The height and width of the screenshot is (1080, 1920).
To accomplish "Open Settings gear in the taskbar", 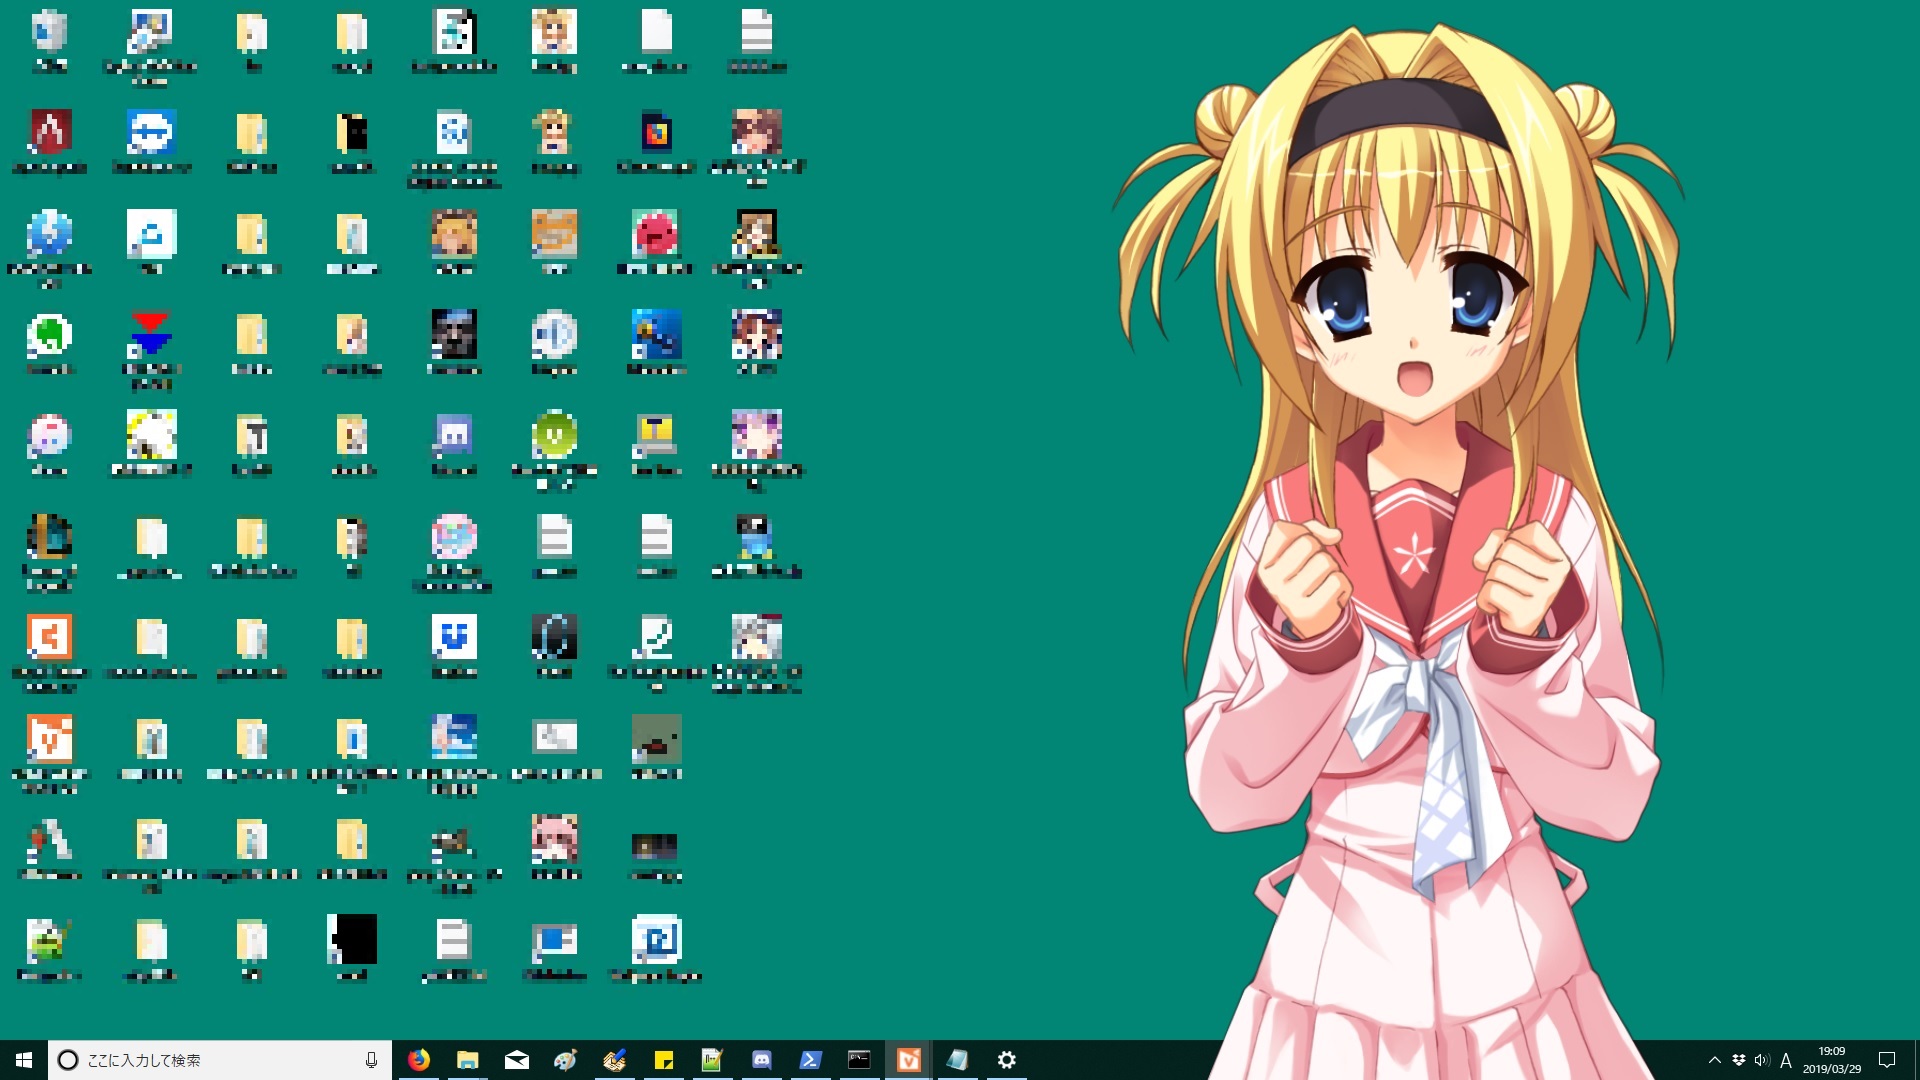I will pyautogui.click(x=1006, y=1060).
